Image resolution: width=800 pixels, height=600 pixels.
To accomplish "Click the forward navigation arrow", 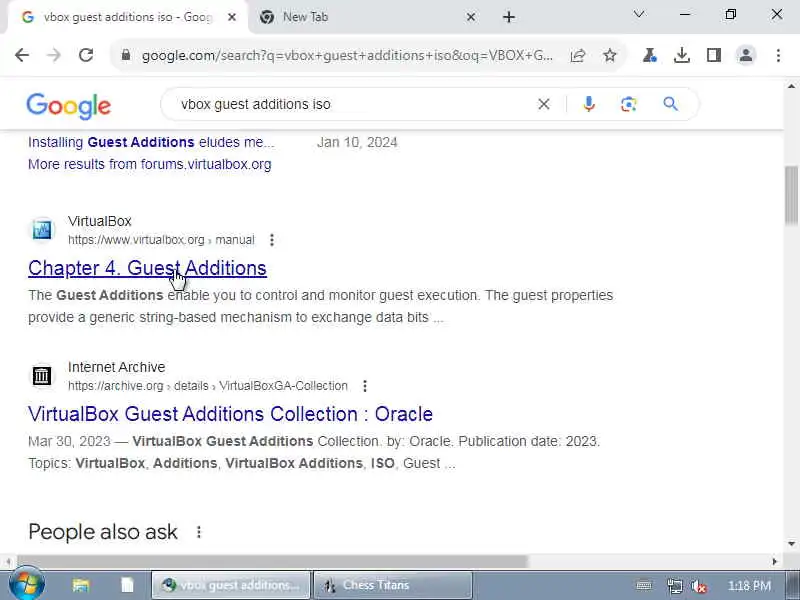I will 54,55.
